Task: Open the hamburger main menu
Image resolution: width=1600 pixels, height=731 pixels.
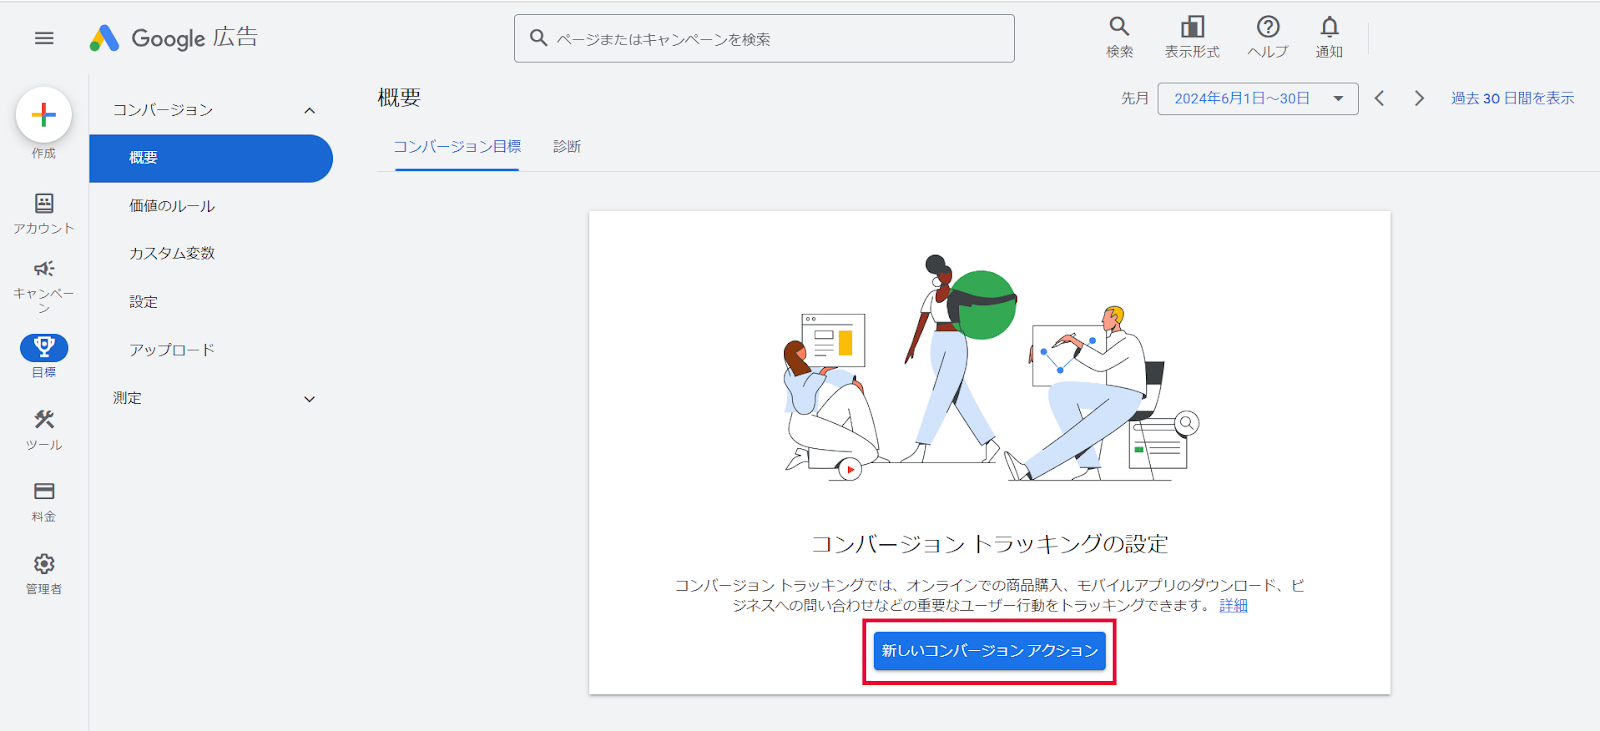Action: (x=44, y=38)
